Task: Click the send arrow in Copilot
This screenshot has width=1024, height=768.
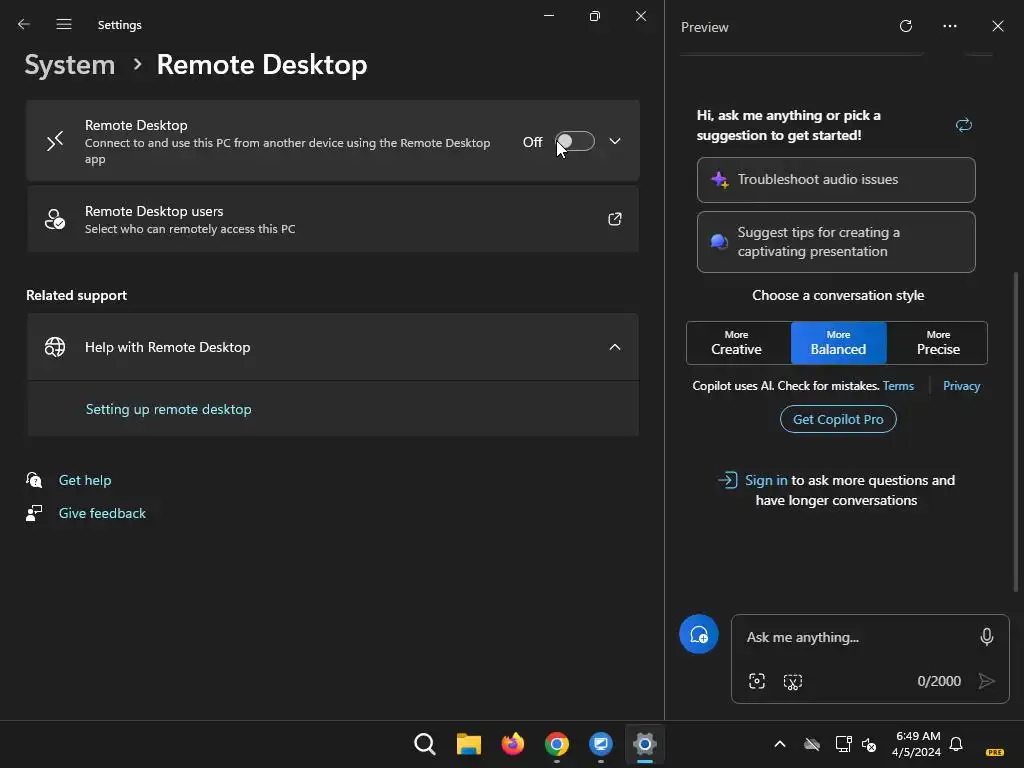Action: [x=986, y=681]
